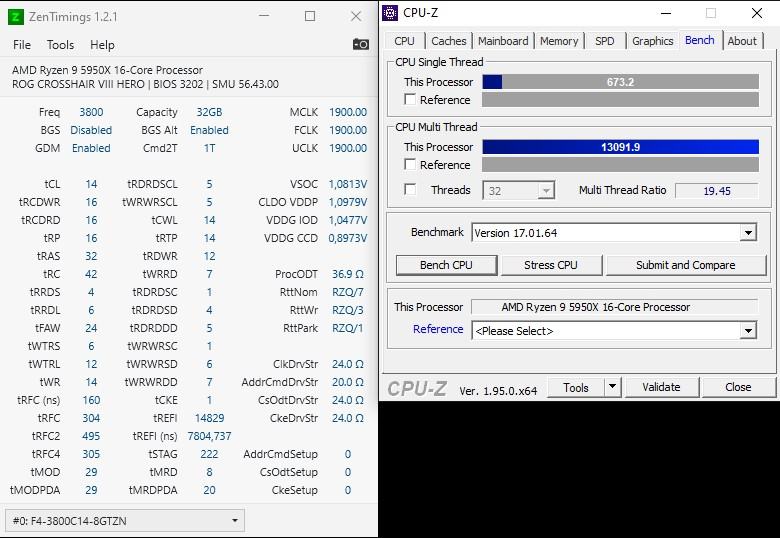This screenshot has height=538, width=780.
Task: Click the BGS value Disabled
Action: pyautogui.click(x=91, y=130)
